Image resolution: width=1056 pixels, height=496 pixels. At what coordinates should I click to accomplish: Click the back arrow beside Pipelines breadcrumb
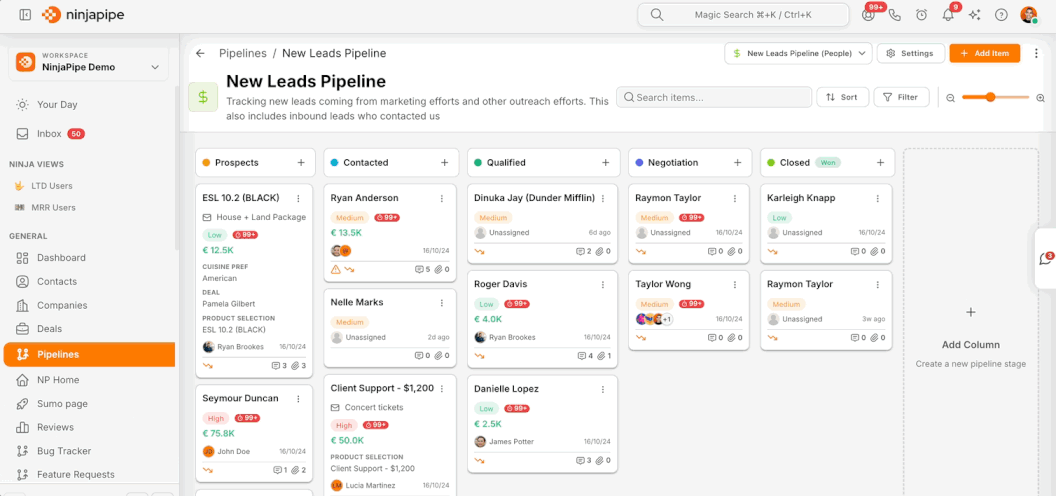(200, 53)
